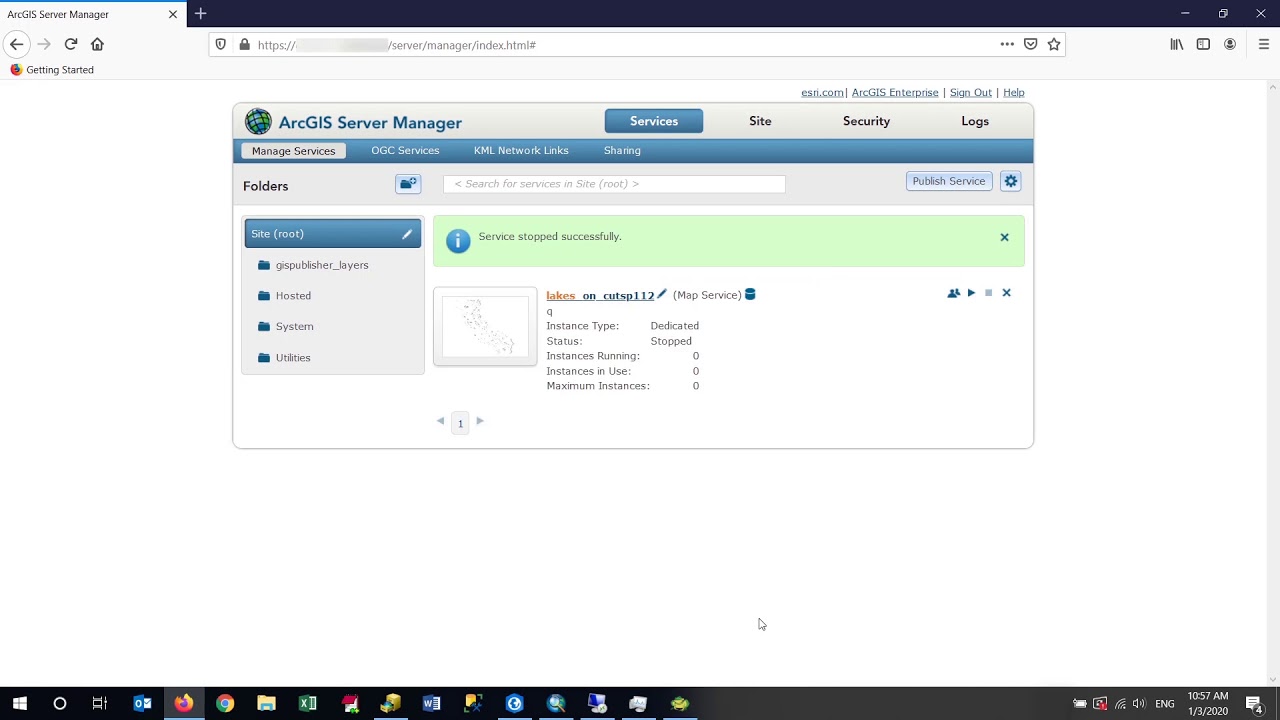Click the Save to Pocket icon
Viewport: 1280px width, 720px height.
click(1031, 44)
